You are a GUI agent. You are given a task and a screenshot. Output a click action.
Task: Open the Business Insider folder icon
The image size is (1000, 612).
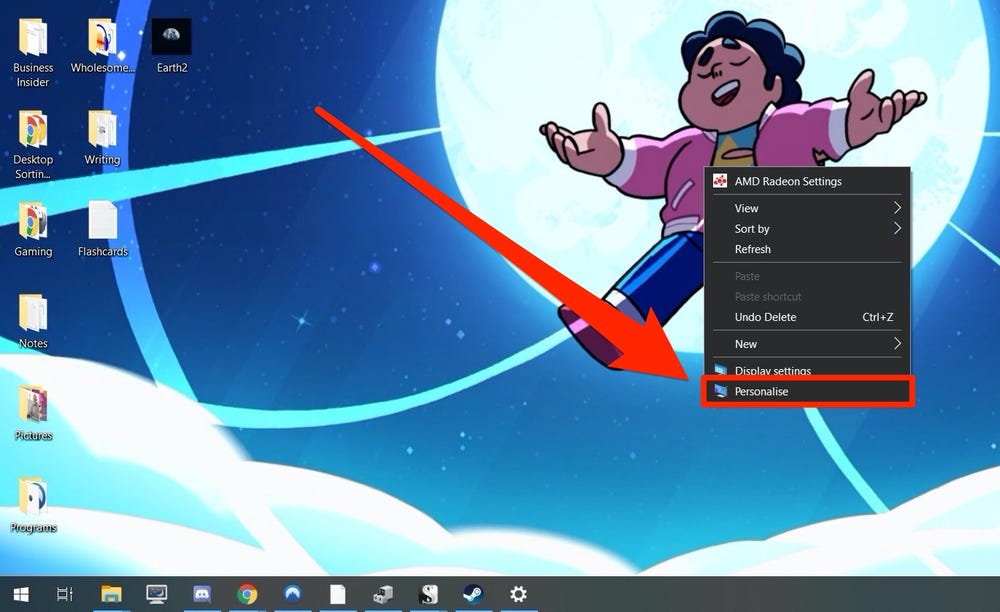pos(33,39)
